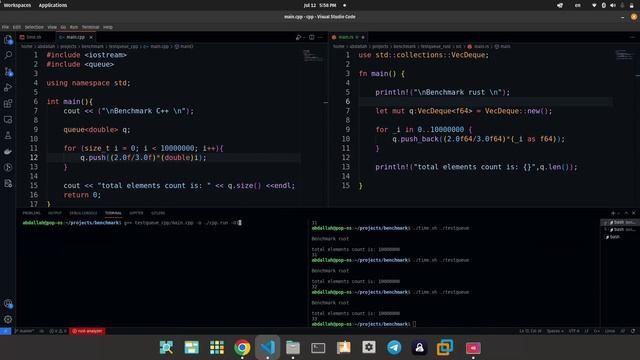Open the View menu
Viewport: 640px width, 360px height.
tap(52, 27)
